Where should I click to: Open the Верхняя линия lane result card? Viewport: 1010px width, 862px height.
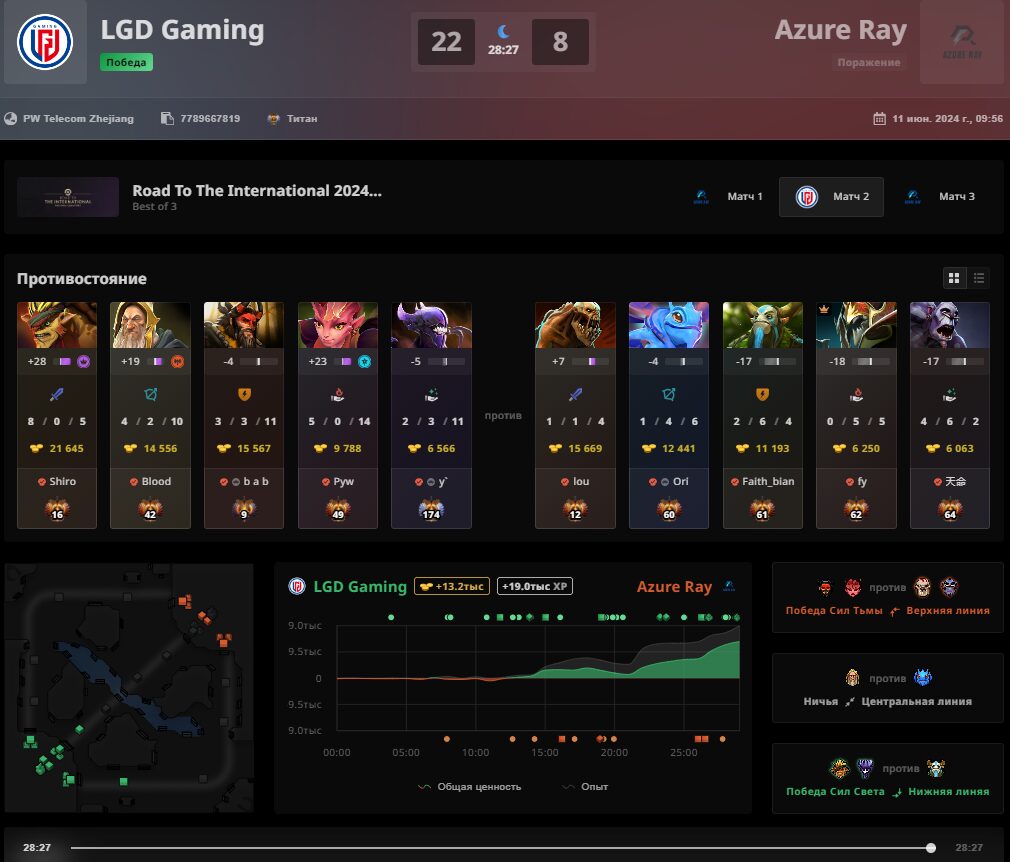888,598
